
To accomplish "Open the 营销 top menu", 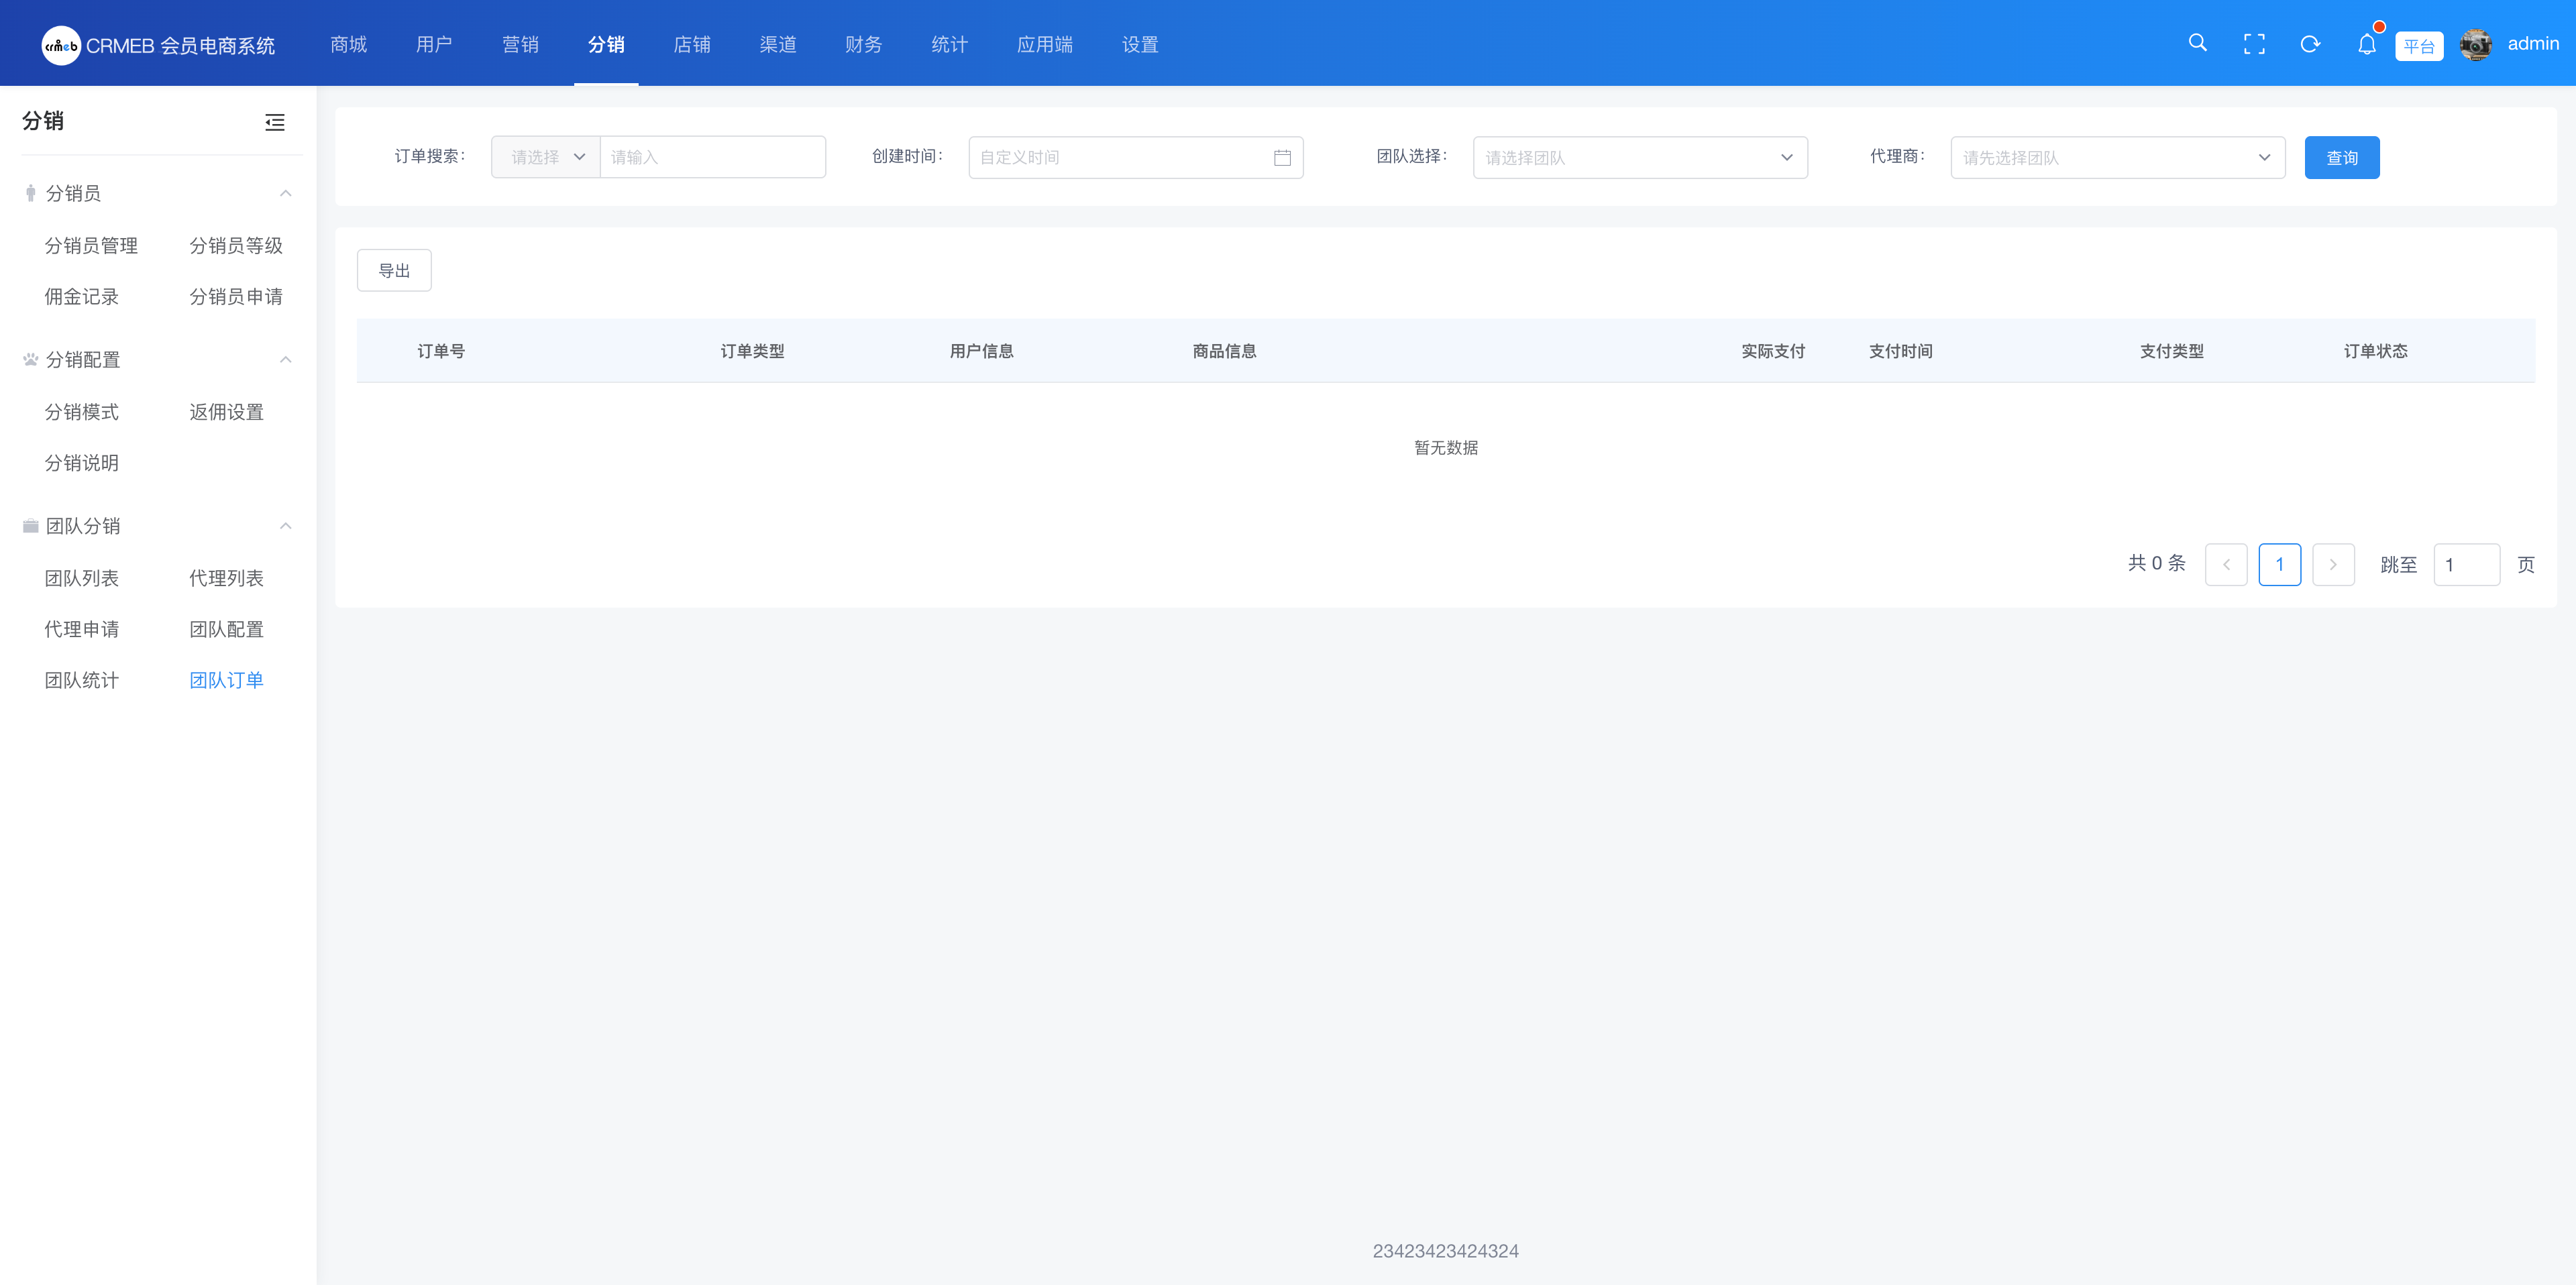I will 520,45.
